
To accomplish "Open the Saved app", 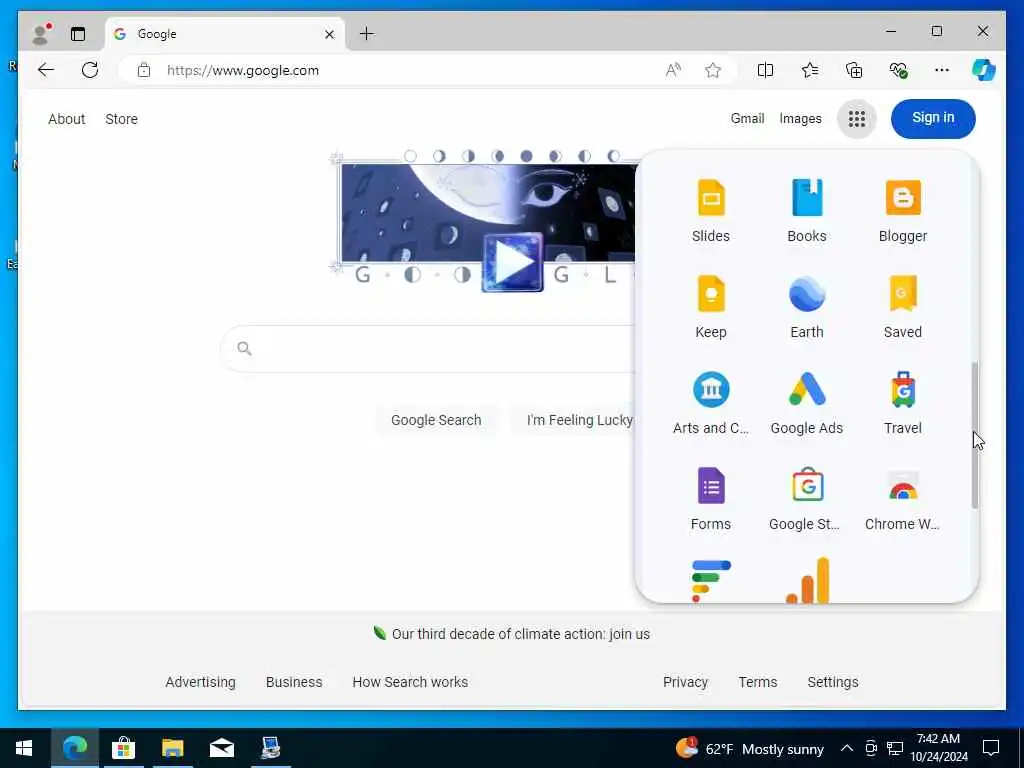I will pyautogui.click(x=903, y=306).
